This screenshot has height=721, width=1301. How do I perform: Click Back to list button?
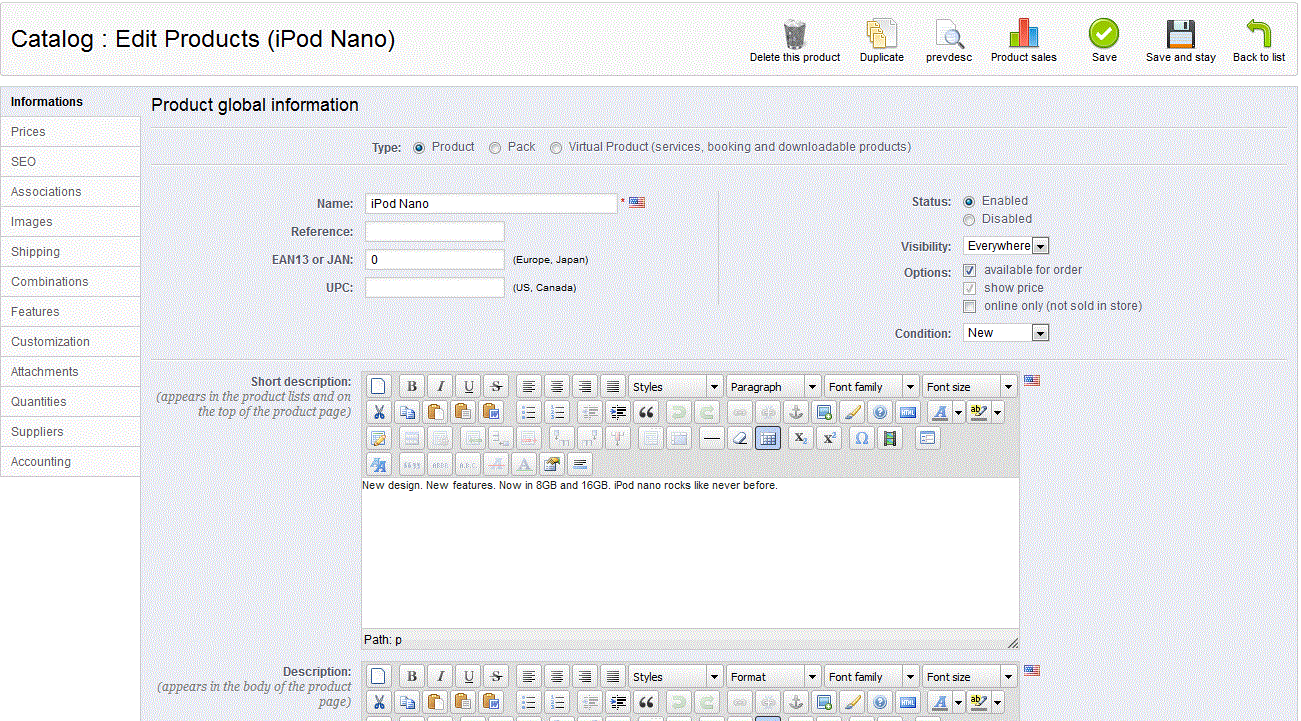[x=1258, y=40]
